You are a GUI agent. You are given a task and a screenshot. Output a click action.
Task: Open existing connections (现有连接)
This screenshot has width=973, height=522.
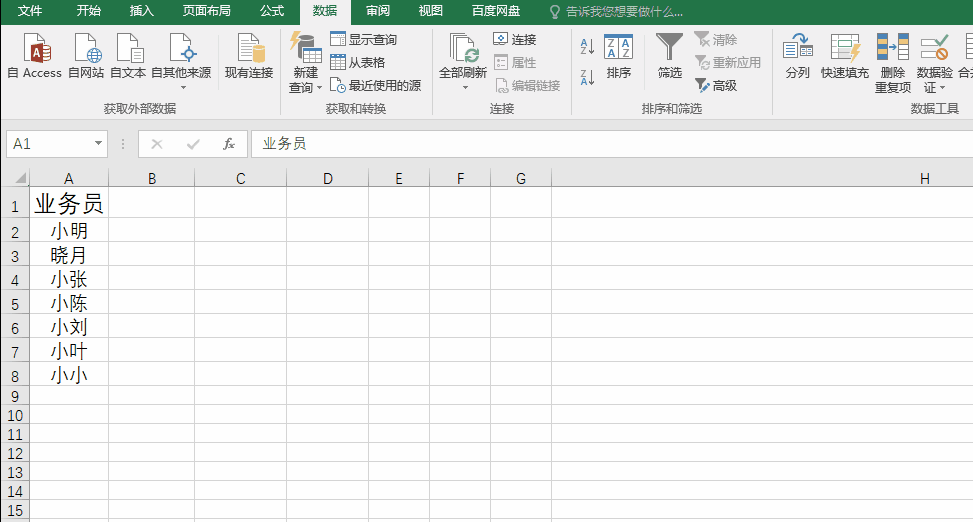tap(249, 56)
